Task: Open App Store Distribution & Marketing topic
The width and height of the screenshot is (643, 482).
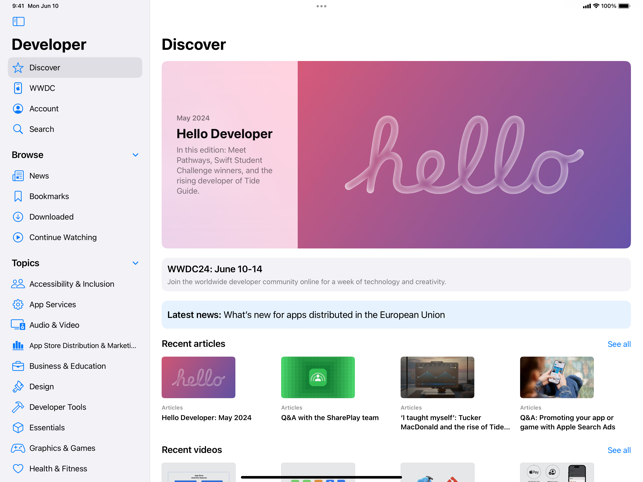Action: (75, 345)
